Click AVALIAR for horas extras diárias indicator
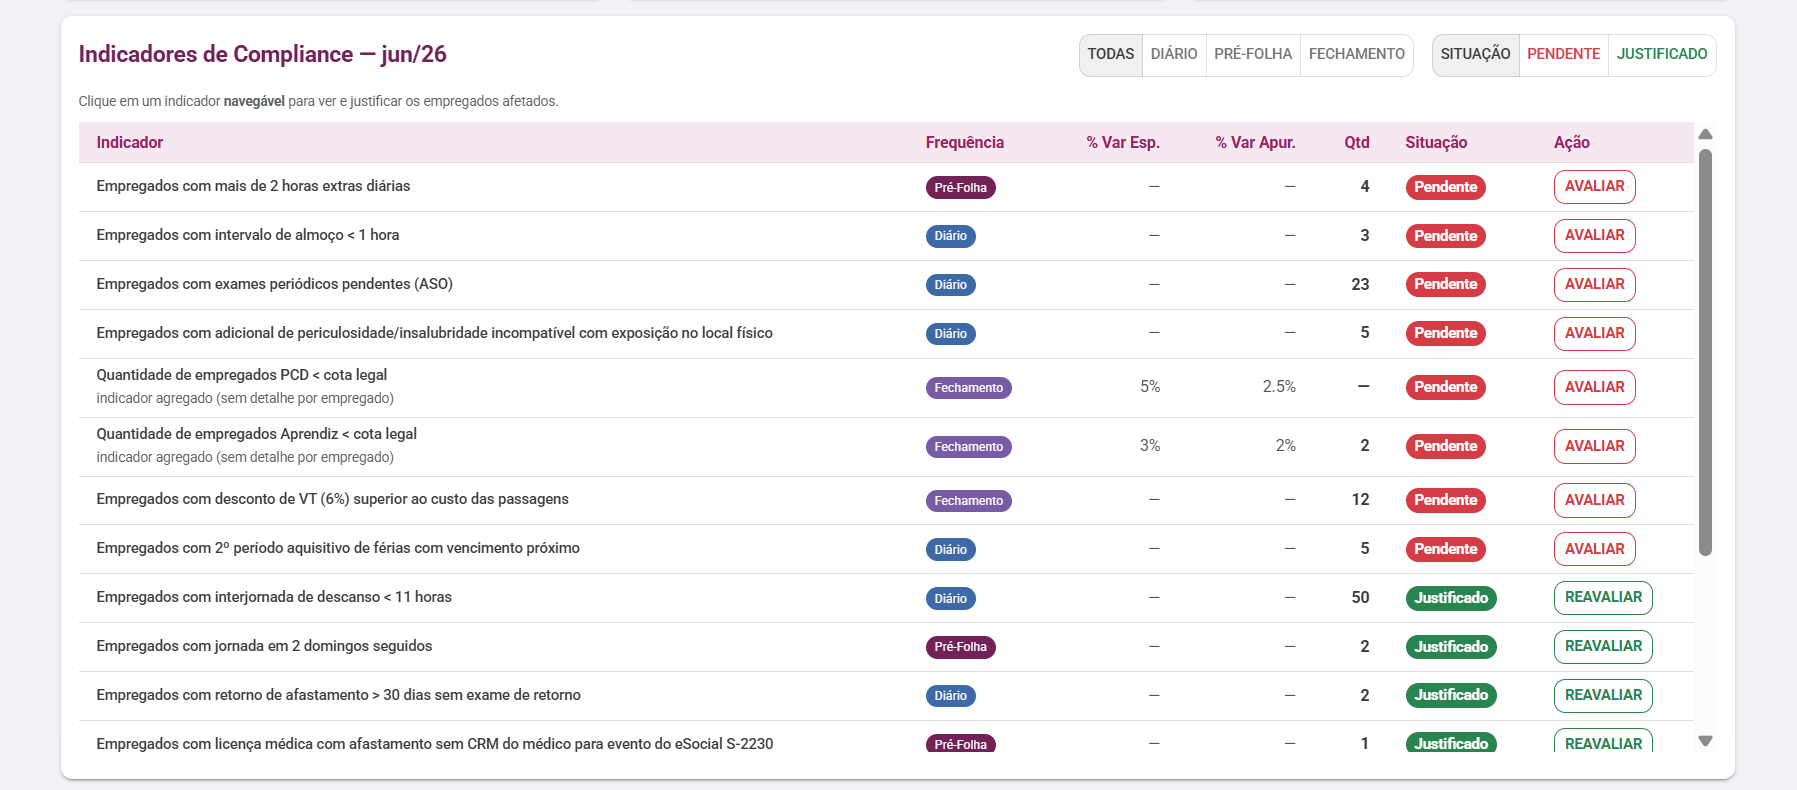1797x790 pixels. point(1595,187)
